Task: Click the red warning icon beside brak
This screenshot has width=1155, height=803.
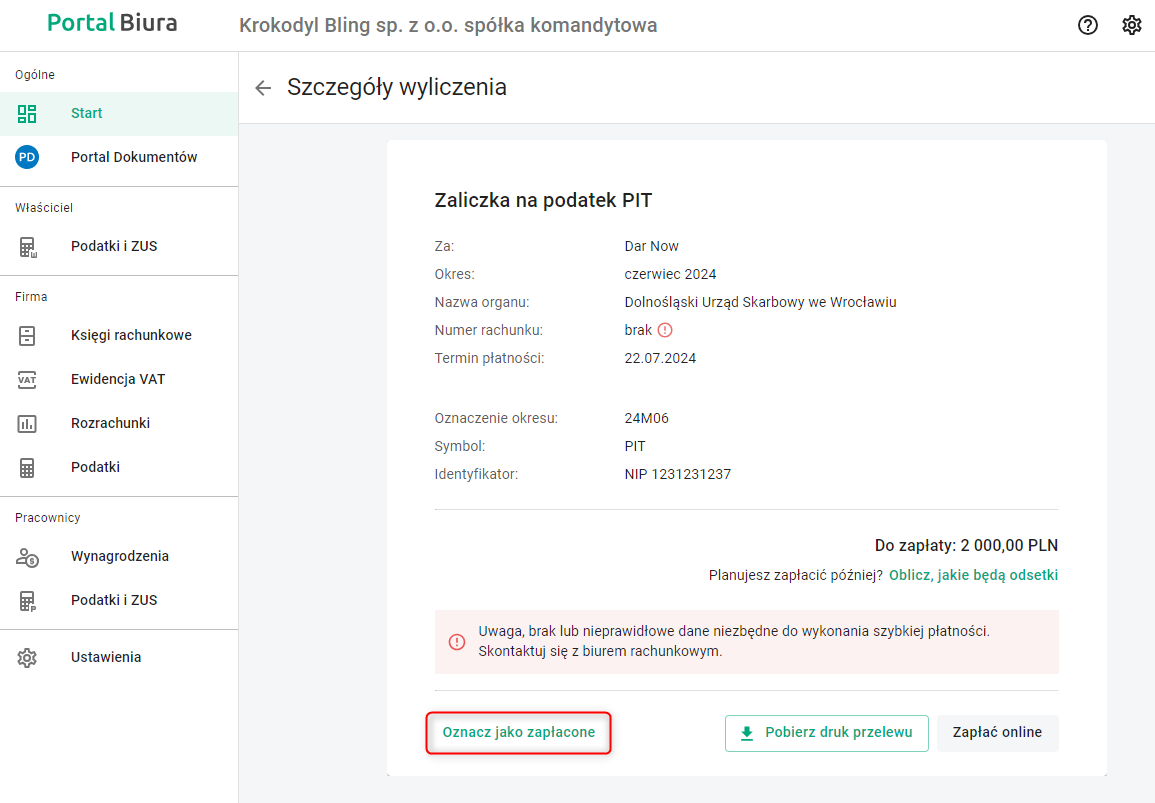Action: pos(665,330)
